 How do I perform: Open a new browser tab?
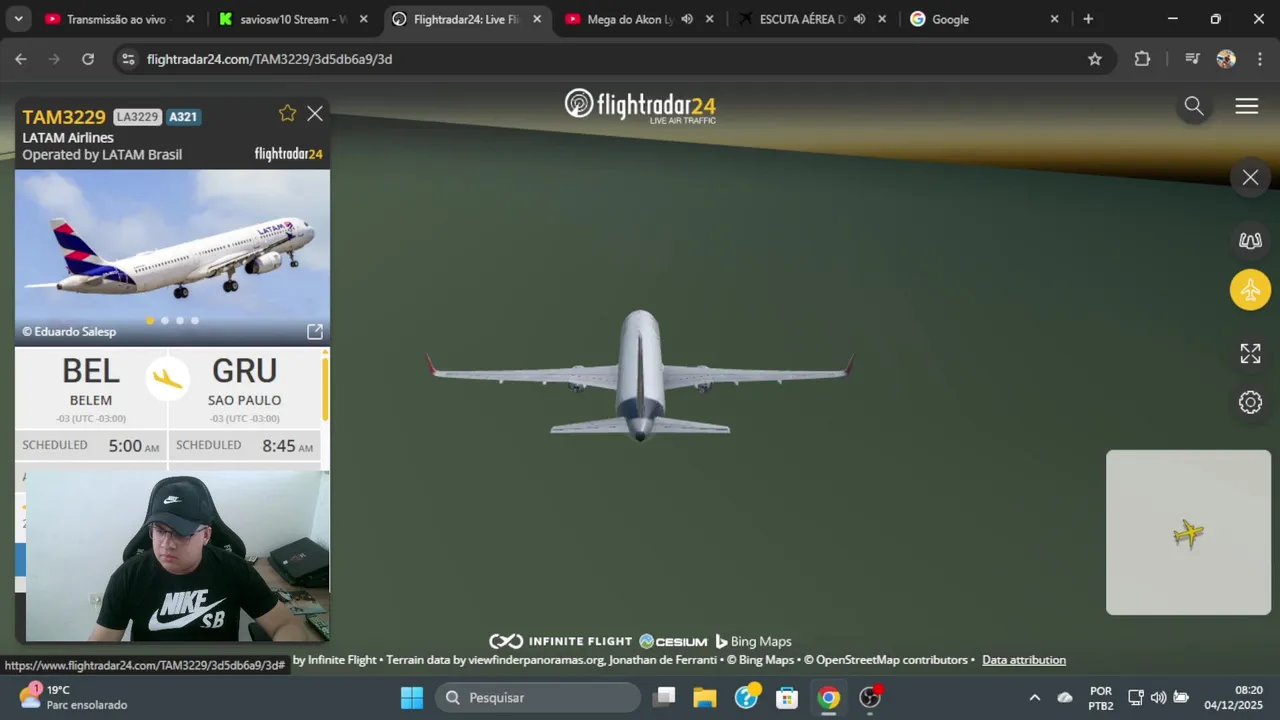[x=1088, y=19]
